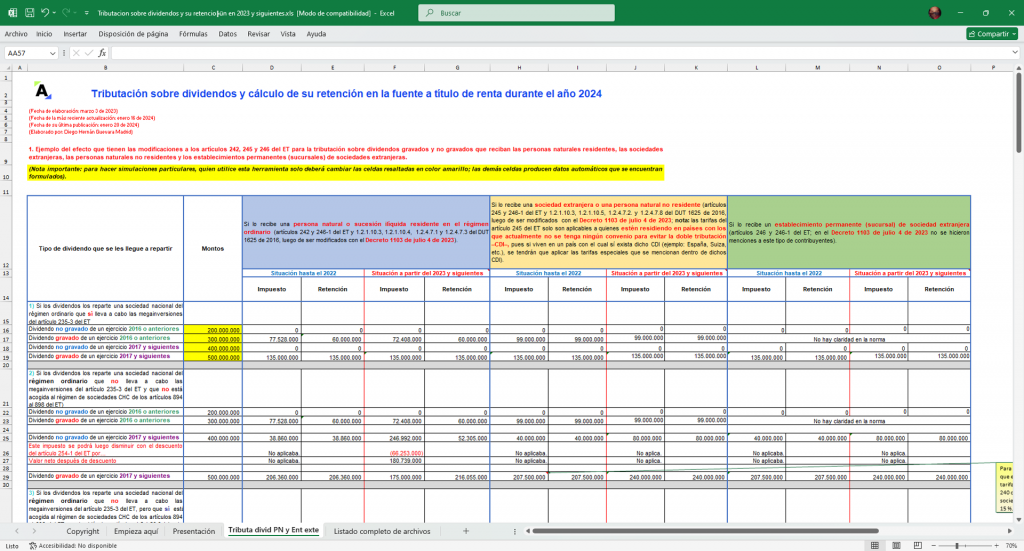Screen dimensions: 1024x551
Task: Click the horizontal scroll left arrow
Action: click(x=528, y=531)
